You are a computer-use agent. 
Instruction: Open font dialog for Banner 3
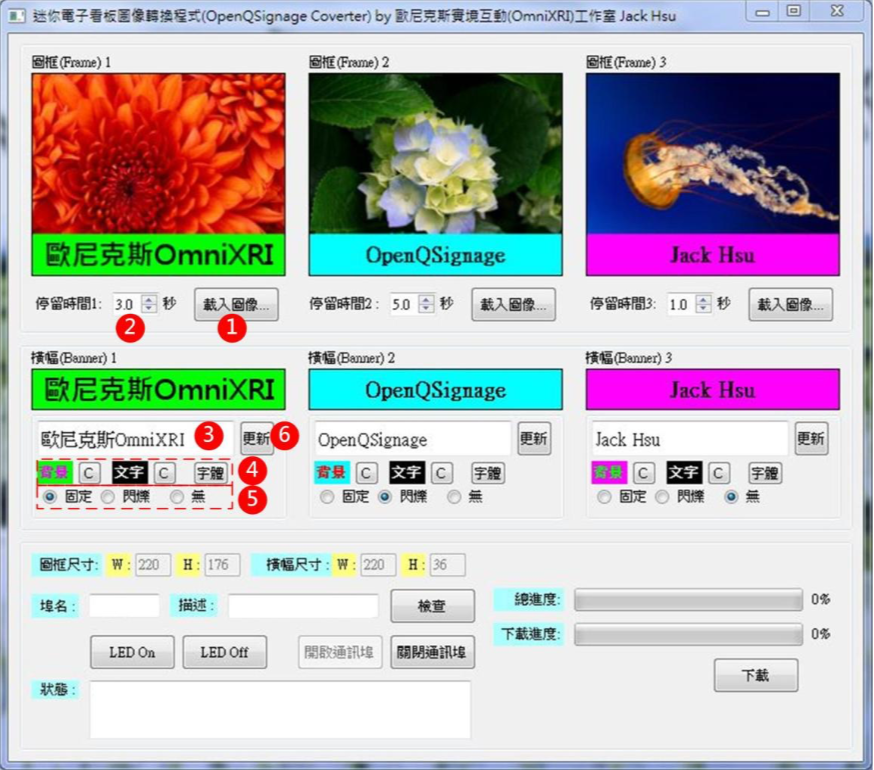(764, 473)
